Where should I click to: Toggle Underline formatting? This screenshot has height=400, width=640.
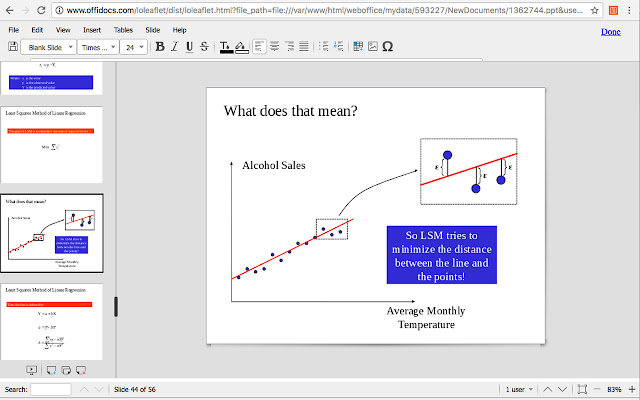[189, 47]
